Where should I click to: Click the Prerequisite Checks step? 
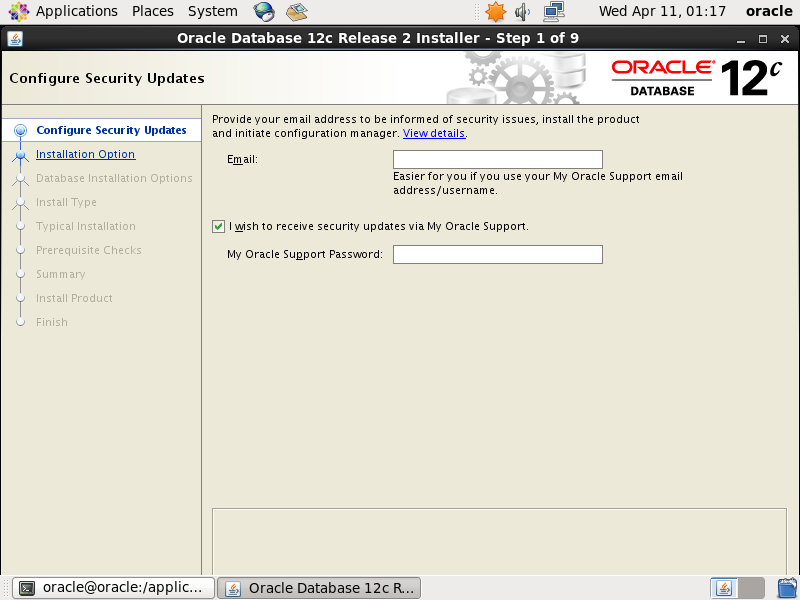[88, 250]
